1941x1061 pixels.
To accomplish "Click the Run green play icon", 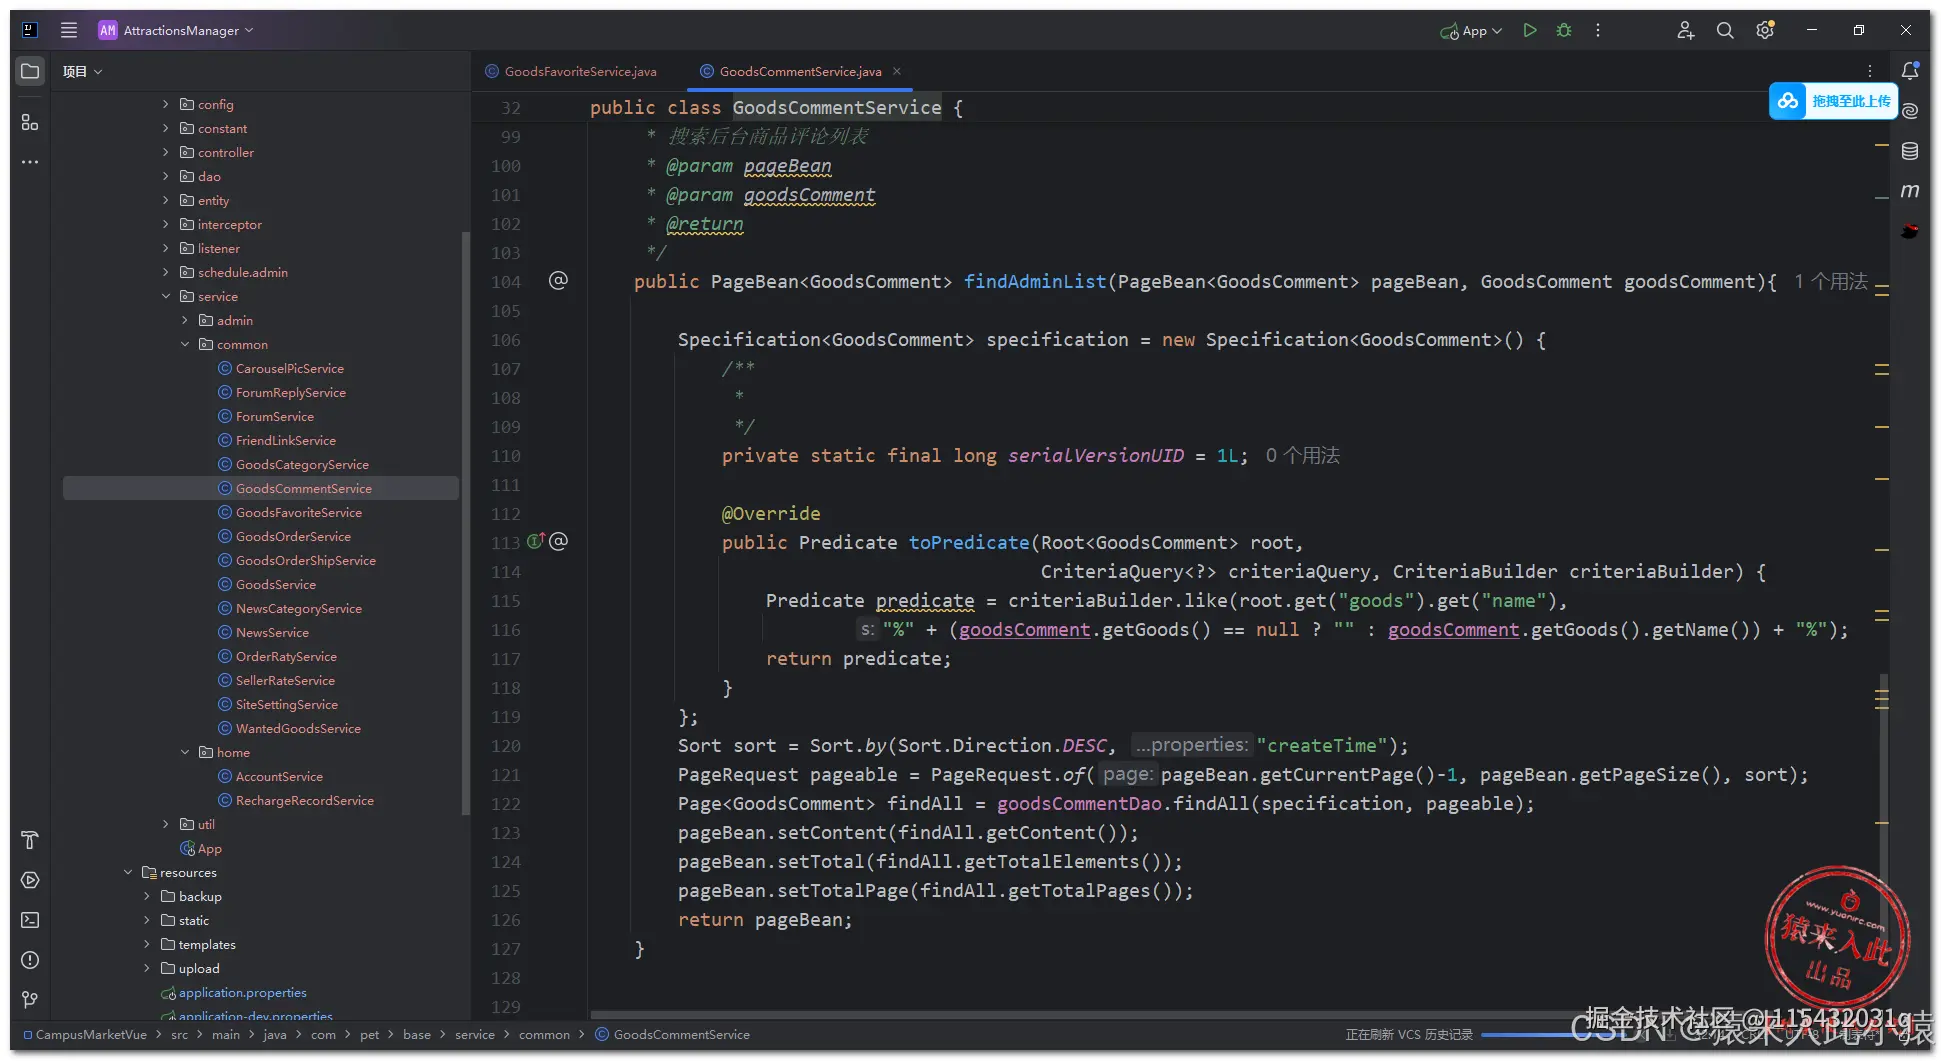I will (1529, 31).
